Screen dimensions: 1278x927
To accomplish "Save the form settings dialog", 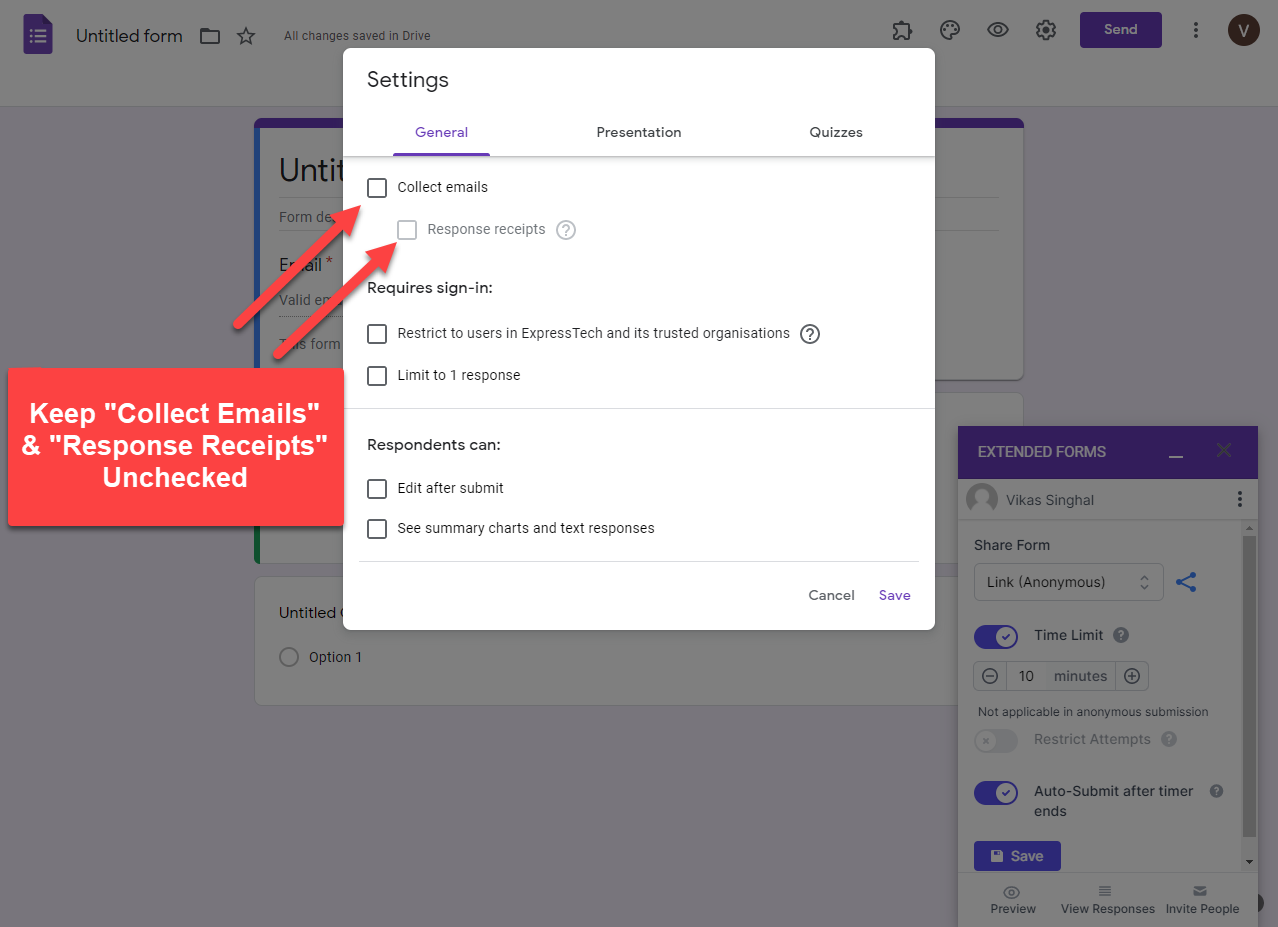I will (x=893, y=595).
